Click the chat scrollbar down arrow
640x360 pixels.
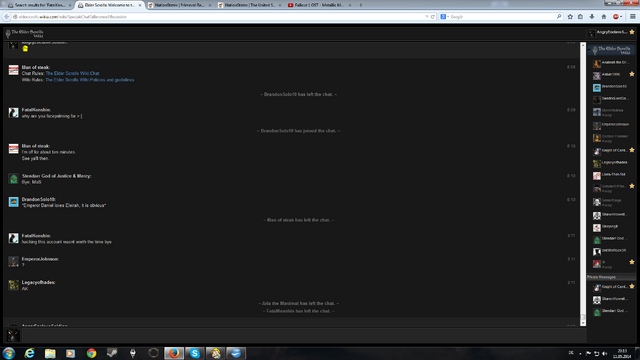point(583,323)
